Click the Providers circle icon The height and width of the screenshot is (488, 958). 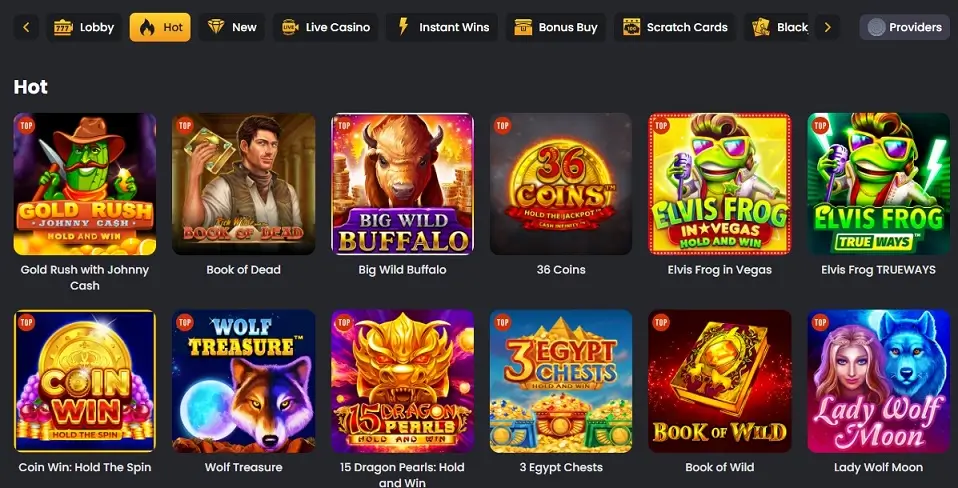point(877,27)
